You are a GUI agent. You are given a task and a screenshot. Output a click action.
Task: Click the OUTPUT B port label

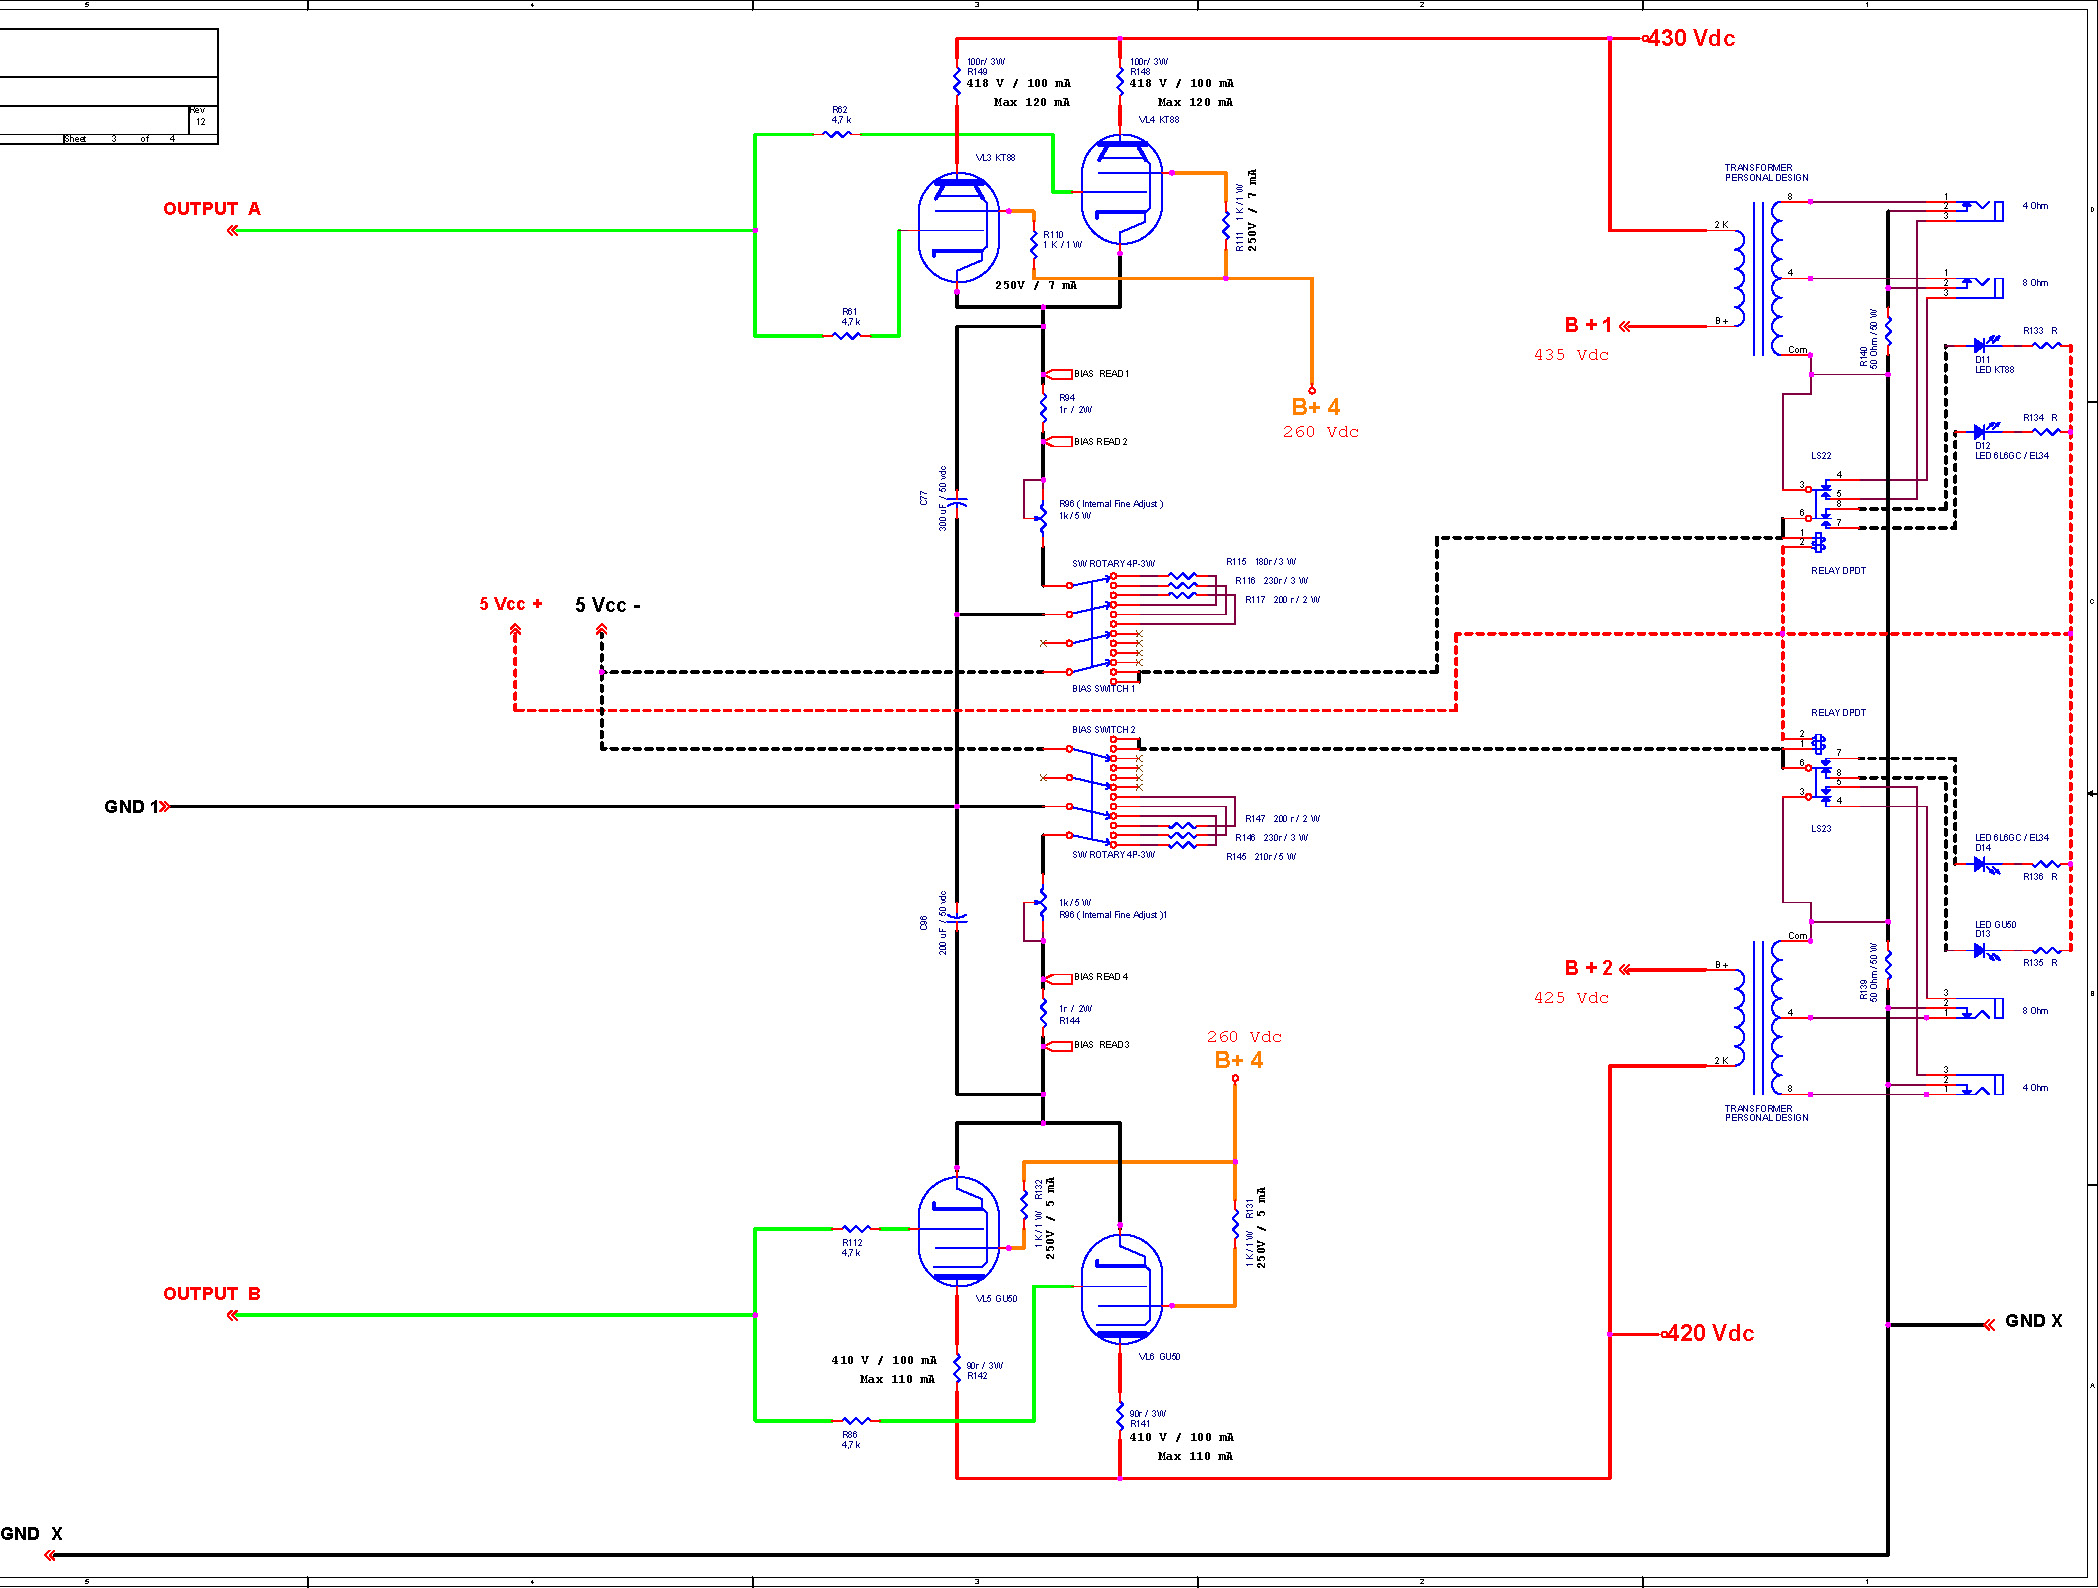coord(211,1294)
